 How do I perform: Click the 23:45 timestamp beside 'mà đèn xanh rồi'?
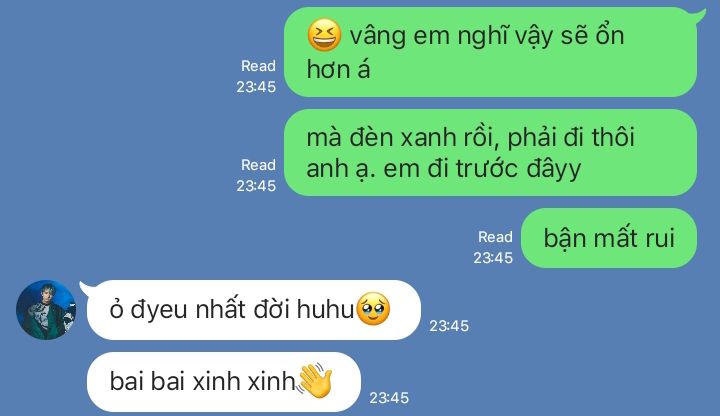point(256,186)
